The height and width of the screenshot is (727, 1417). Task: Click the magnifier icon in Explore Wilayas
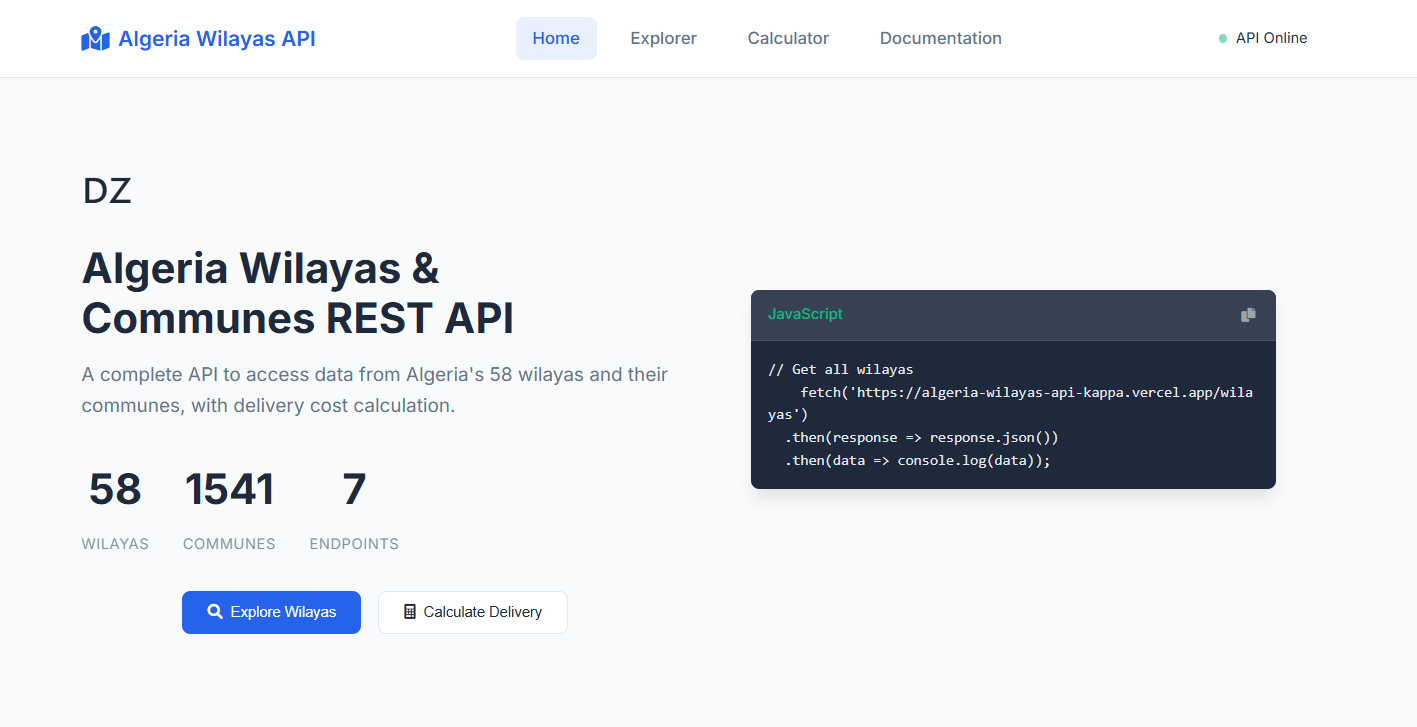[x=214, y=612]
